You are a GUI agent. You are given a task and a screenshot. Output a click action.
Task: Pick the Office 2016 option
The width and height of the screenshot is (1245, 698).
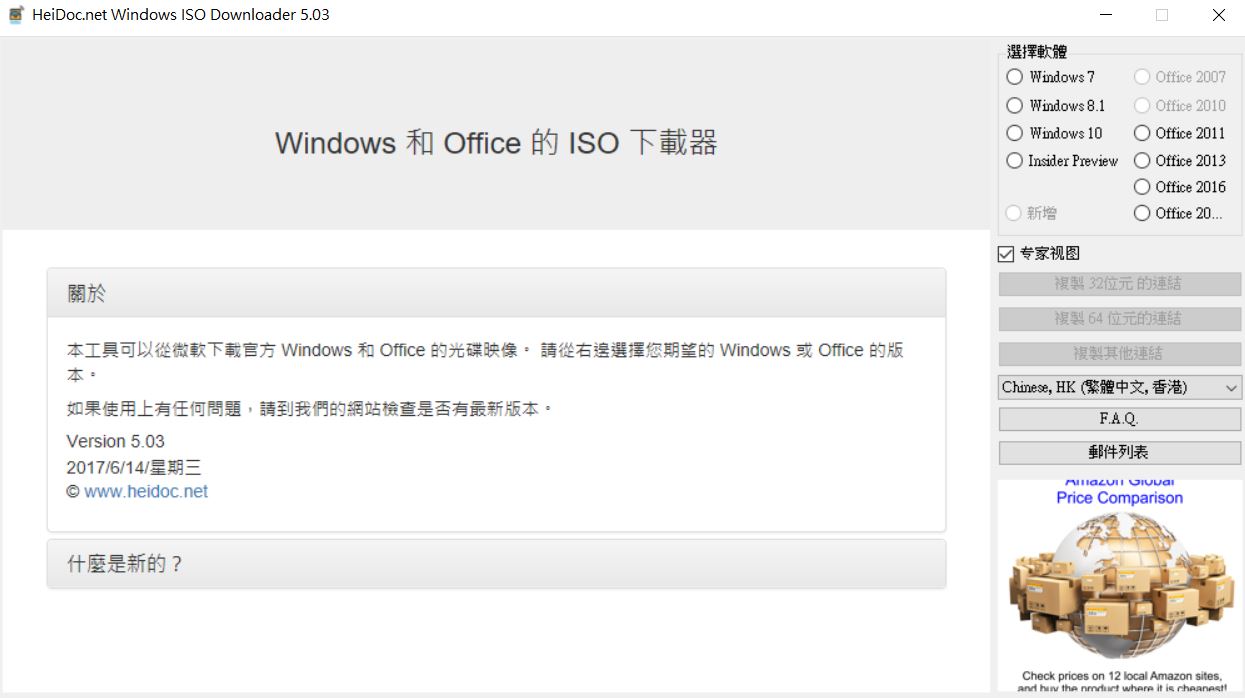point(1179,187)
